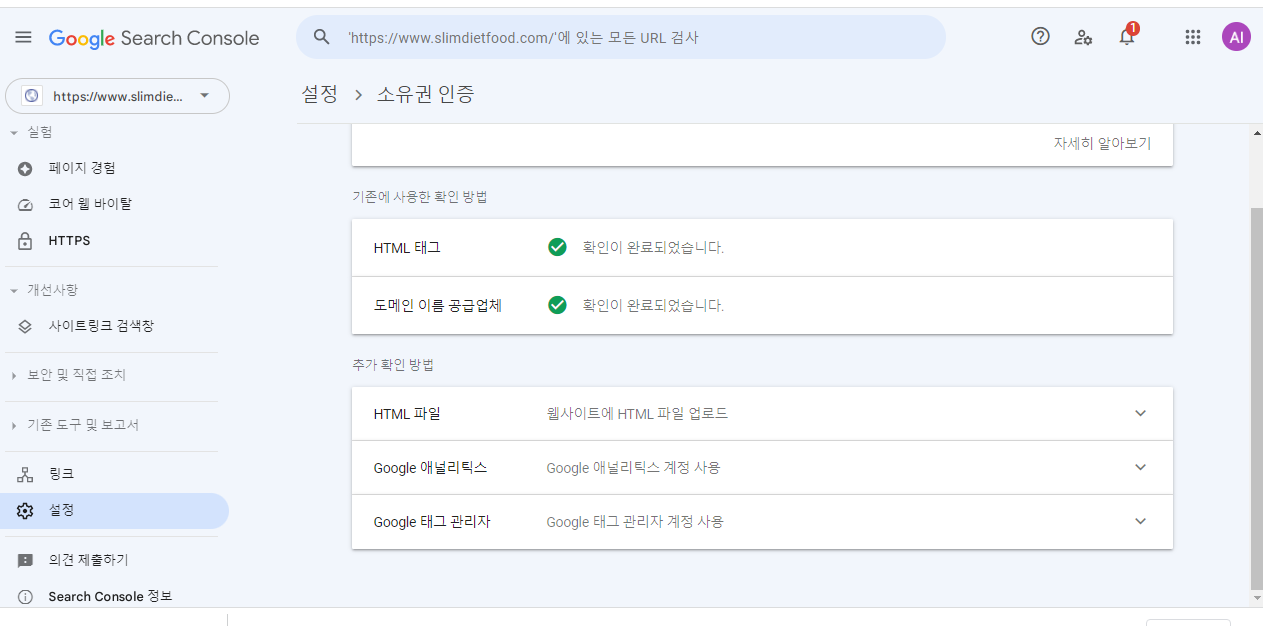This screenshot has height=626, width=1263.
Task: Click the Google 태그 관리자 계정 사용 text
Action: [635, 521]
